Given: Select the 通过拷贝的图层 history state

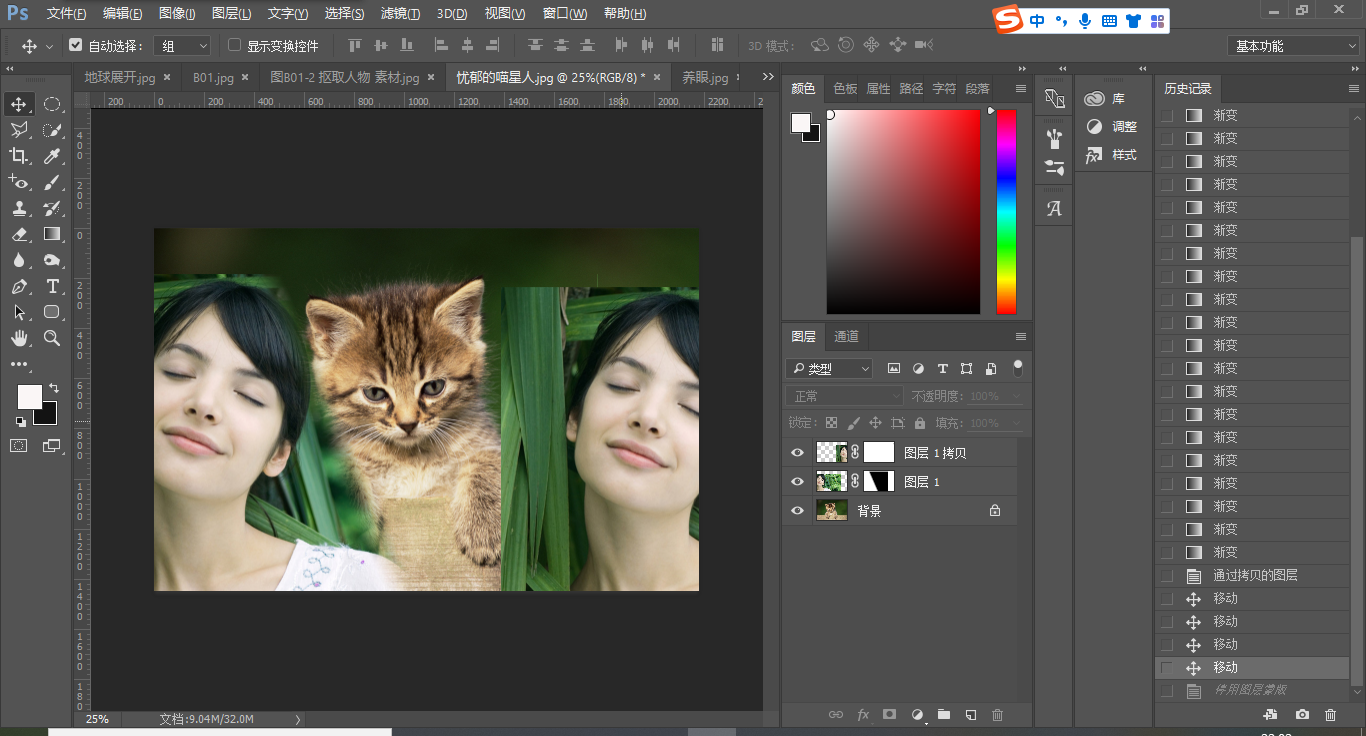Looking at the screenshot, I should [x=1254, y=576].
